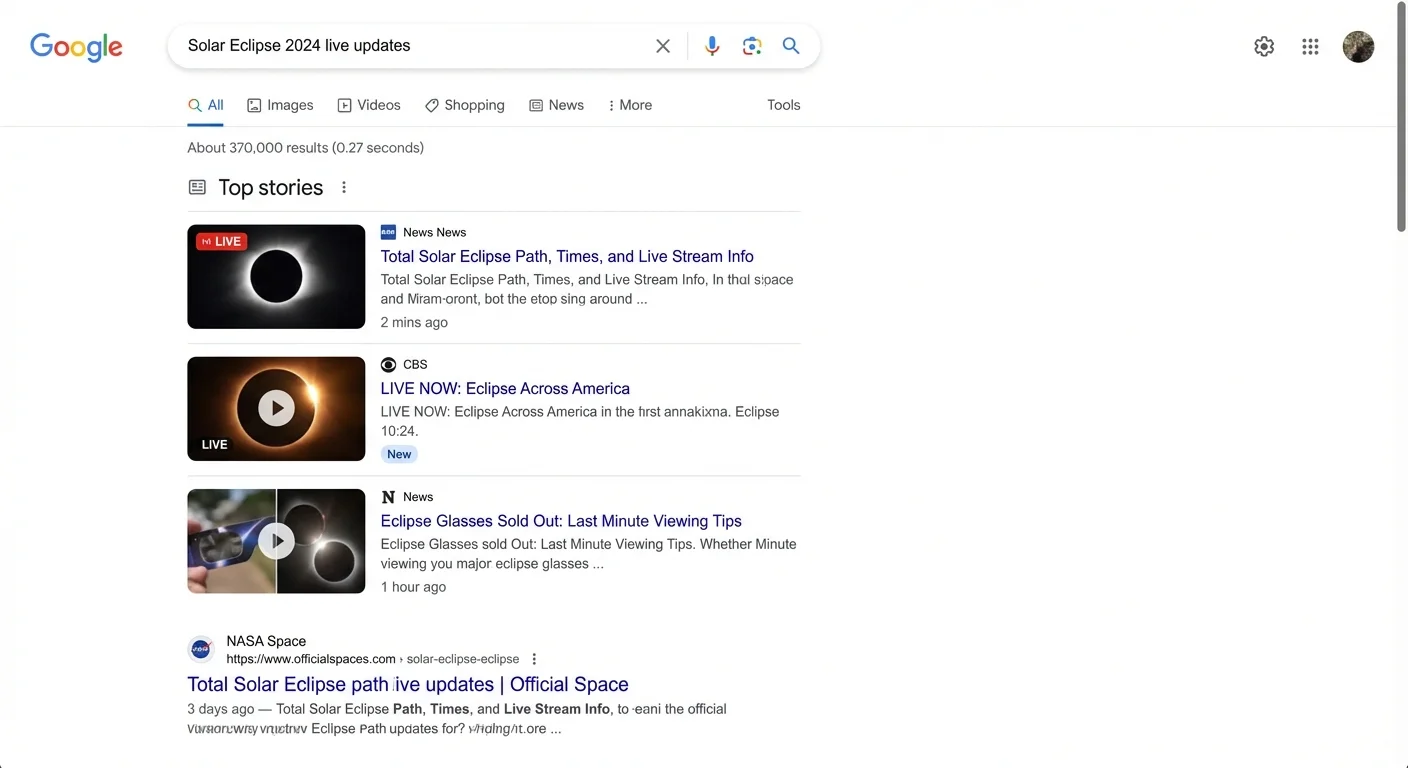Open LIVE NOW: Eclipse Across America

tap(505, 388)
